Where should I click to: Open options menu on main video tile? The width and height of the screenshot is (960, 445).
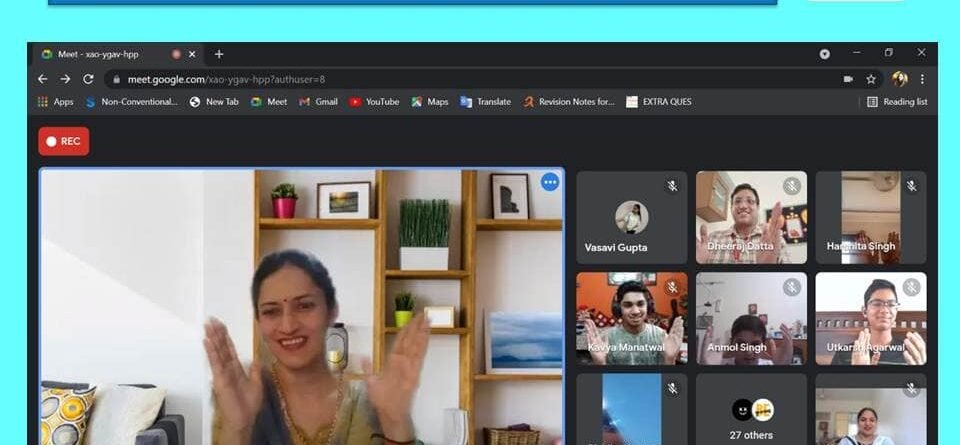click(549, 182)
